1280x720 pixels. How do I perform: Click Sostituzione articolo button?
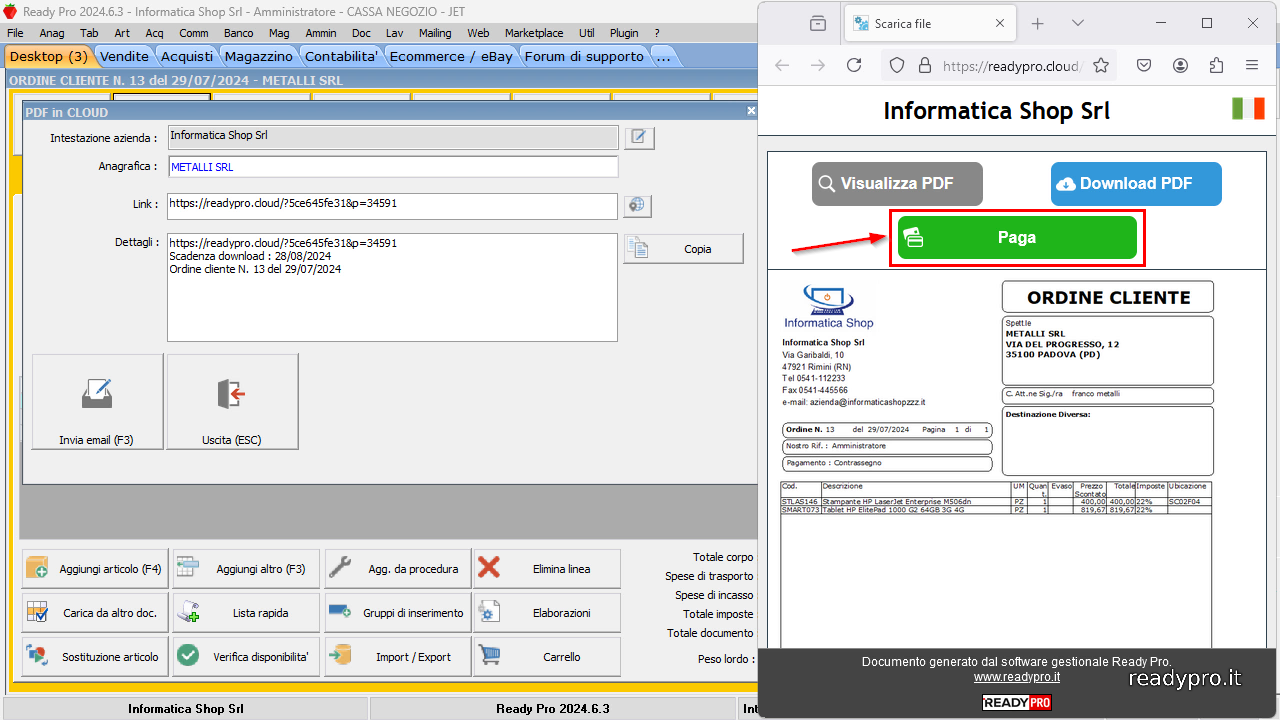click(x=95, y=657)
